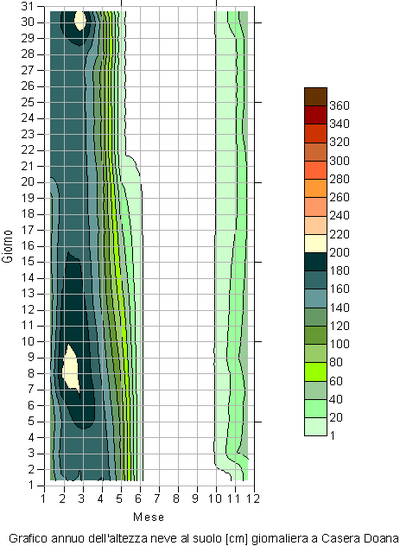Click the darkest teal legend swatch between 180 and 200
This screenshot has width=400, height=546.
[x=315, y=262]
